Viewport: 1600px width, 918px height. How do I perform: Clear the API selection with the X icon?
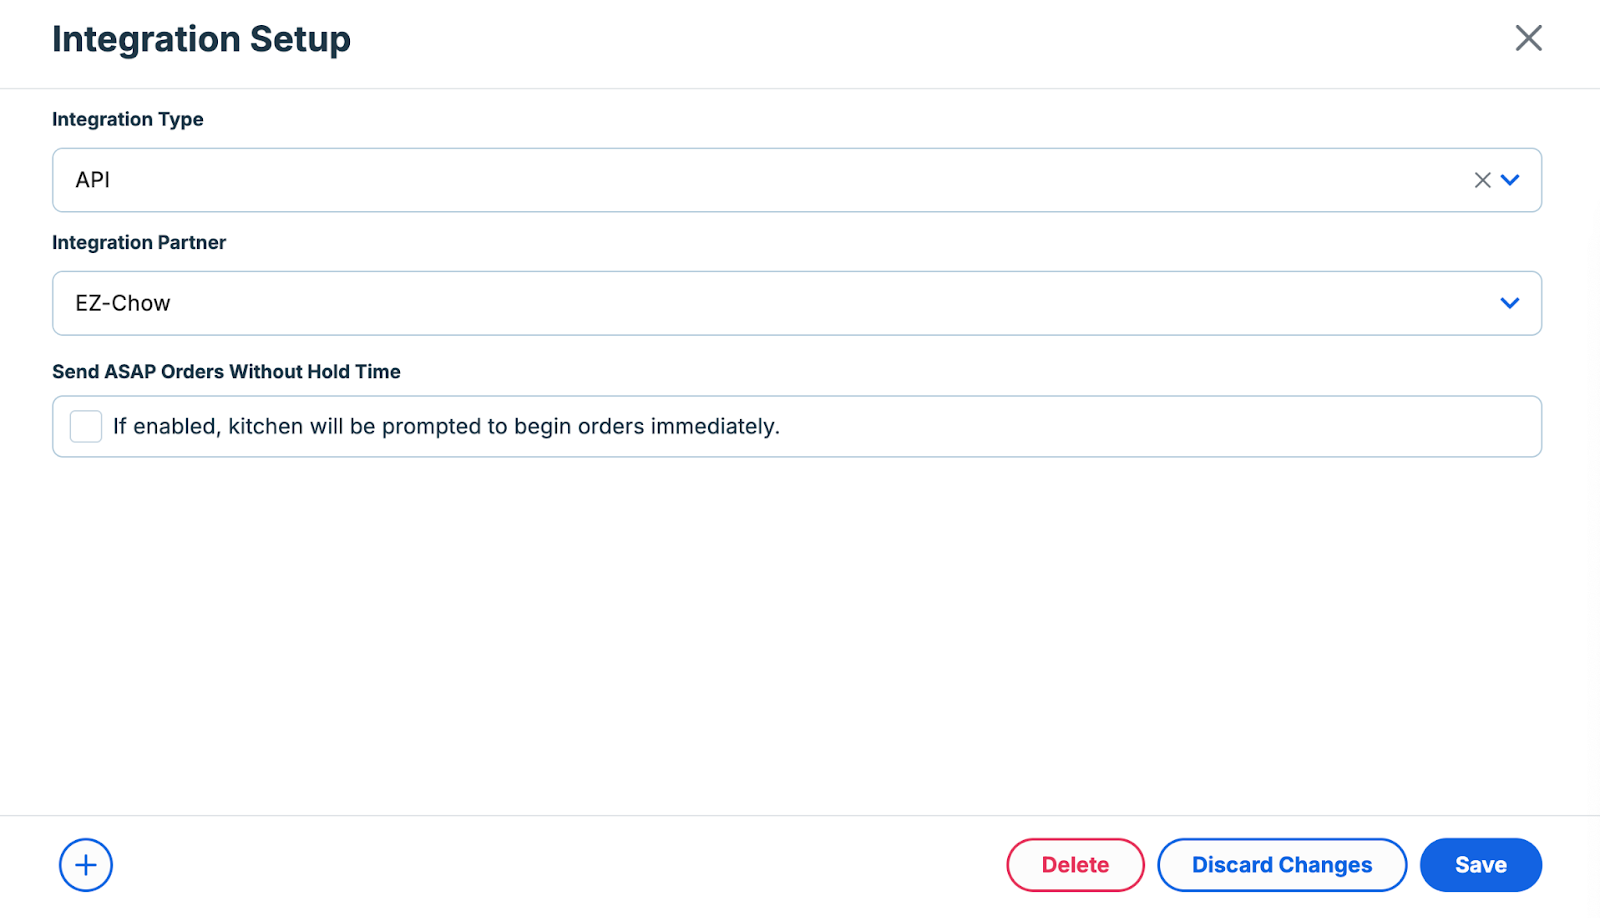click(1482, 180)
